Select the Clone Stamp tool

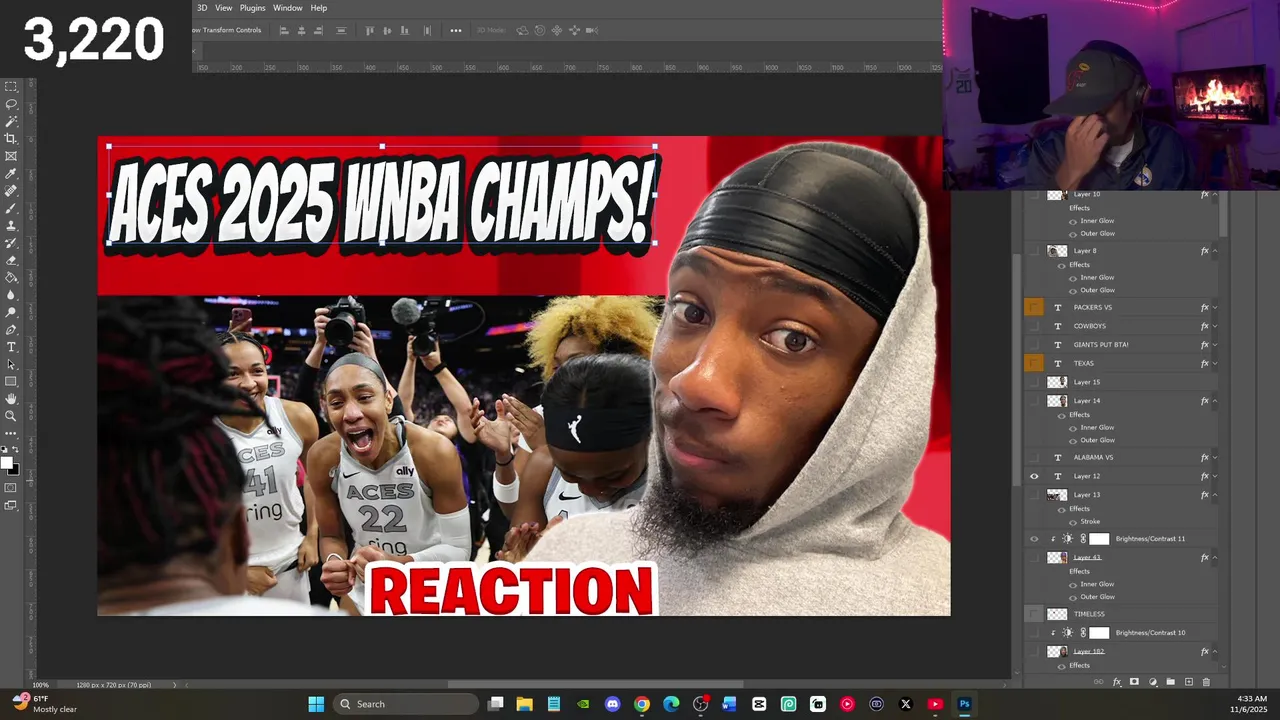click(11, 225)
